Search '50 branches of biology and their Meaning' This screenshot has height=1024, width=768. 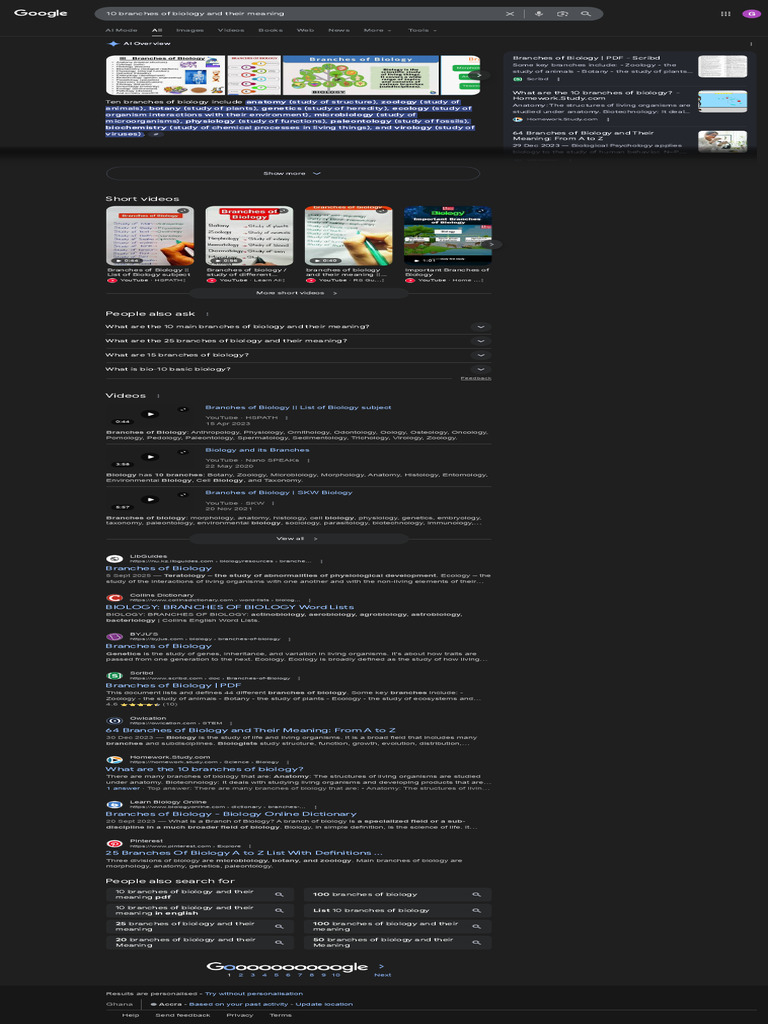pyautogui.click(x=398, y=942)
